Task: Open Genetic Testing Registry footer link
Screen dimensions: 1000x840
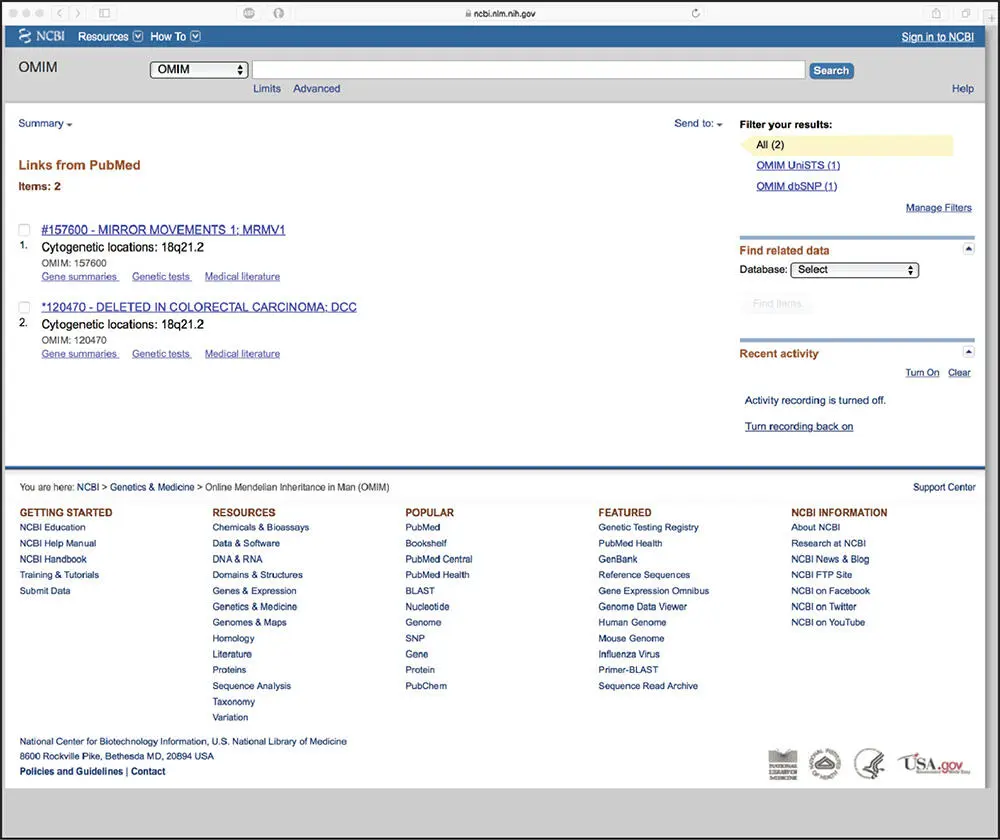Action: [648, 527]
